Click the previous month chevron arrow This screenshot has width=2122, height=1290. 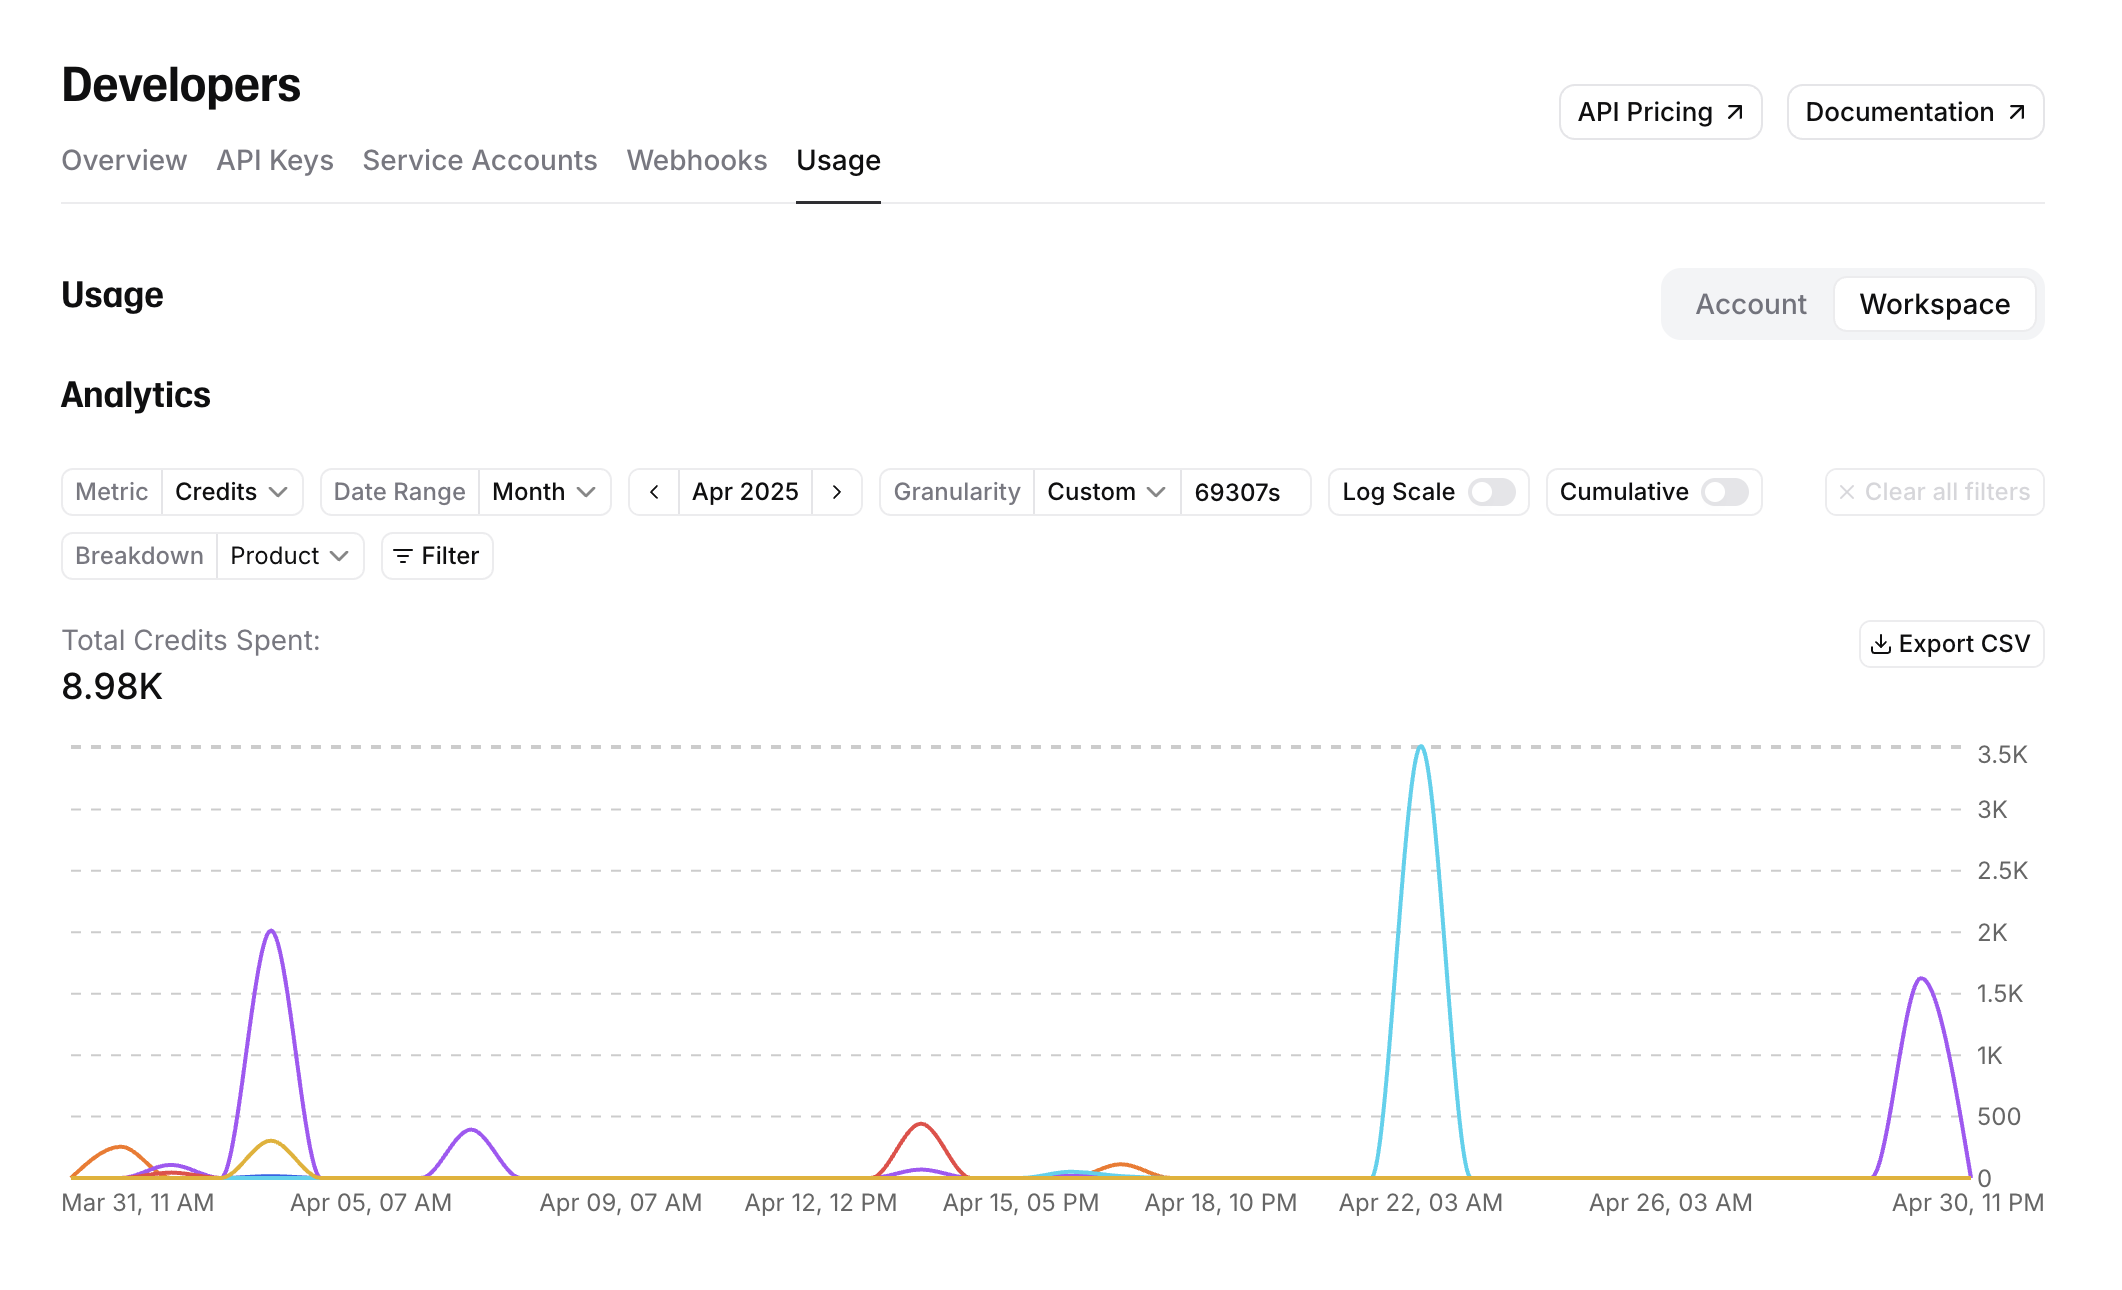654,491
